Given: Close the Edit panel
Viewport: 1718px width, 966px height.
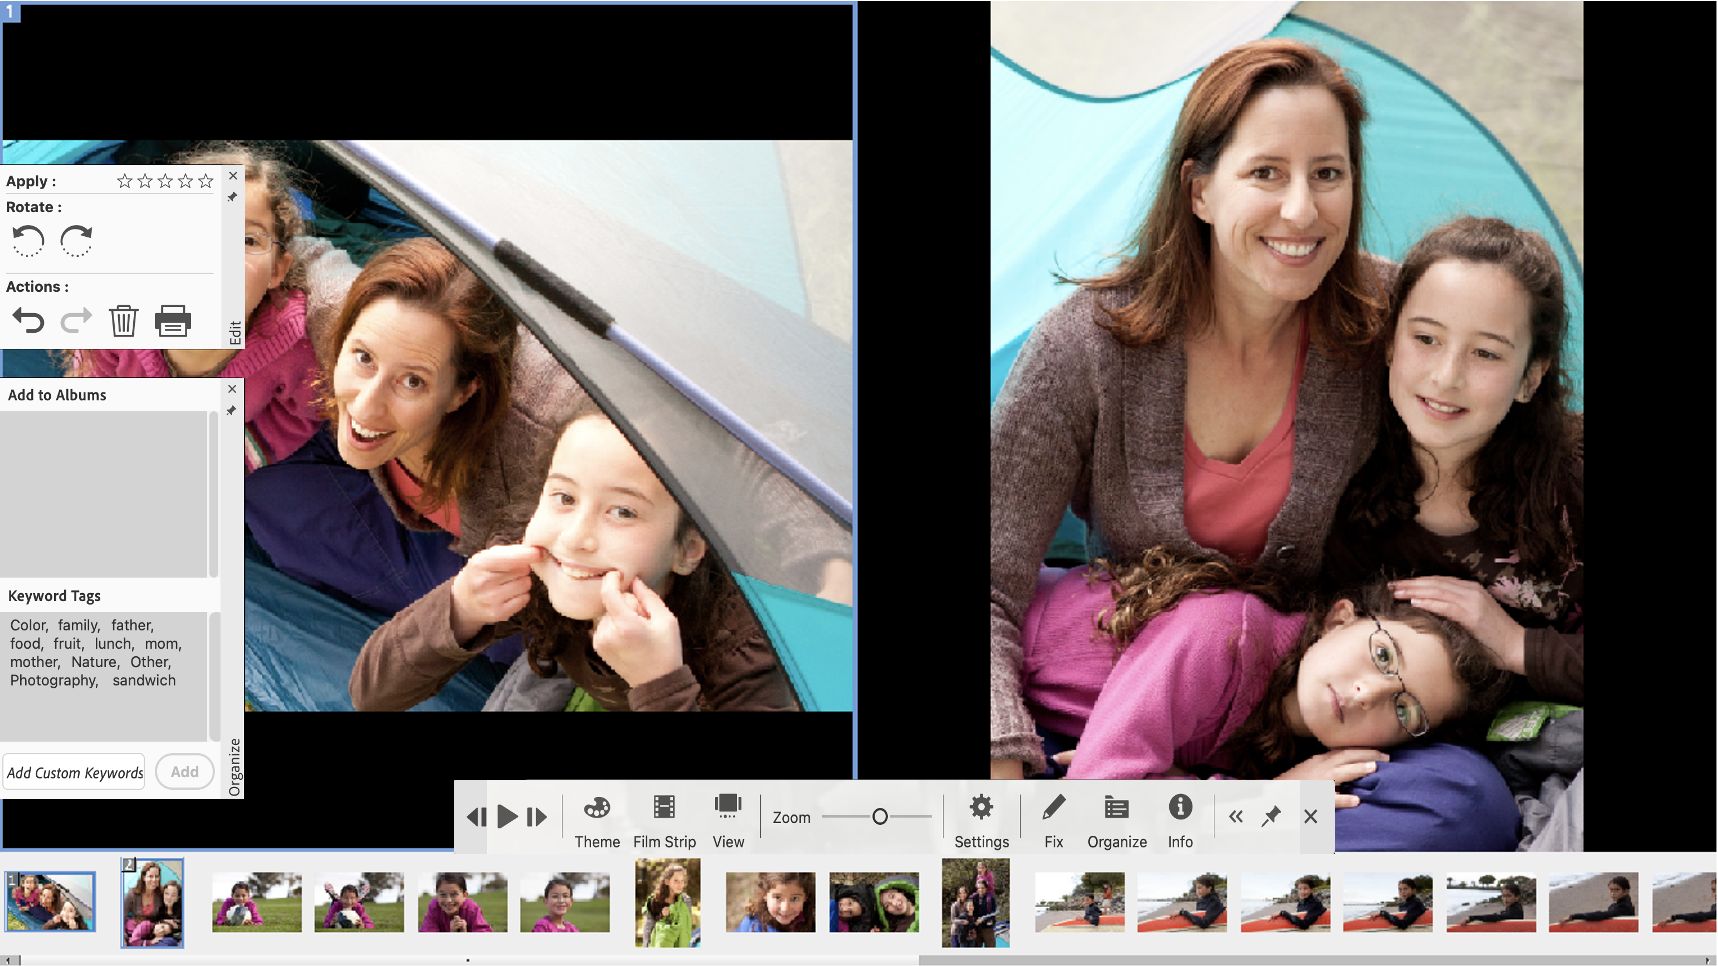Looking at the screenshot, I should tap(233, 176).
